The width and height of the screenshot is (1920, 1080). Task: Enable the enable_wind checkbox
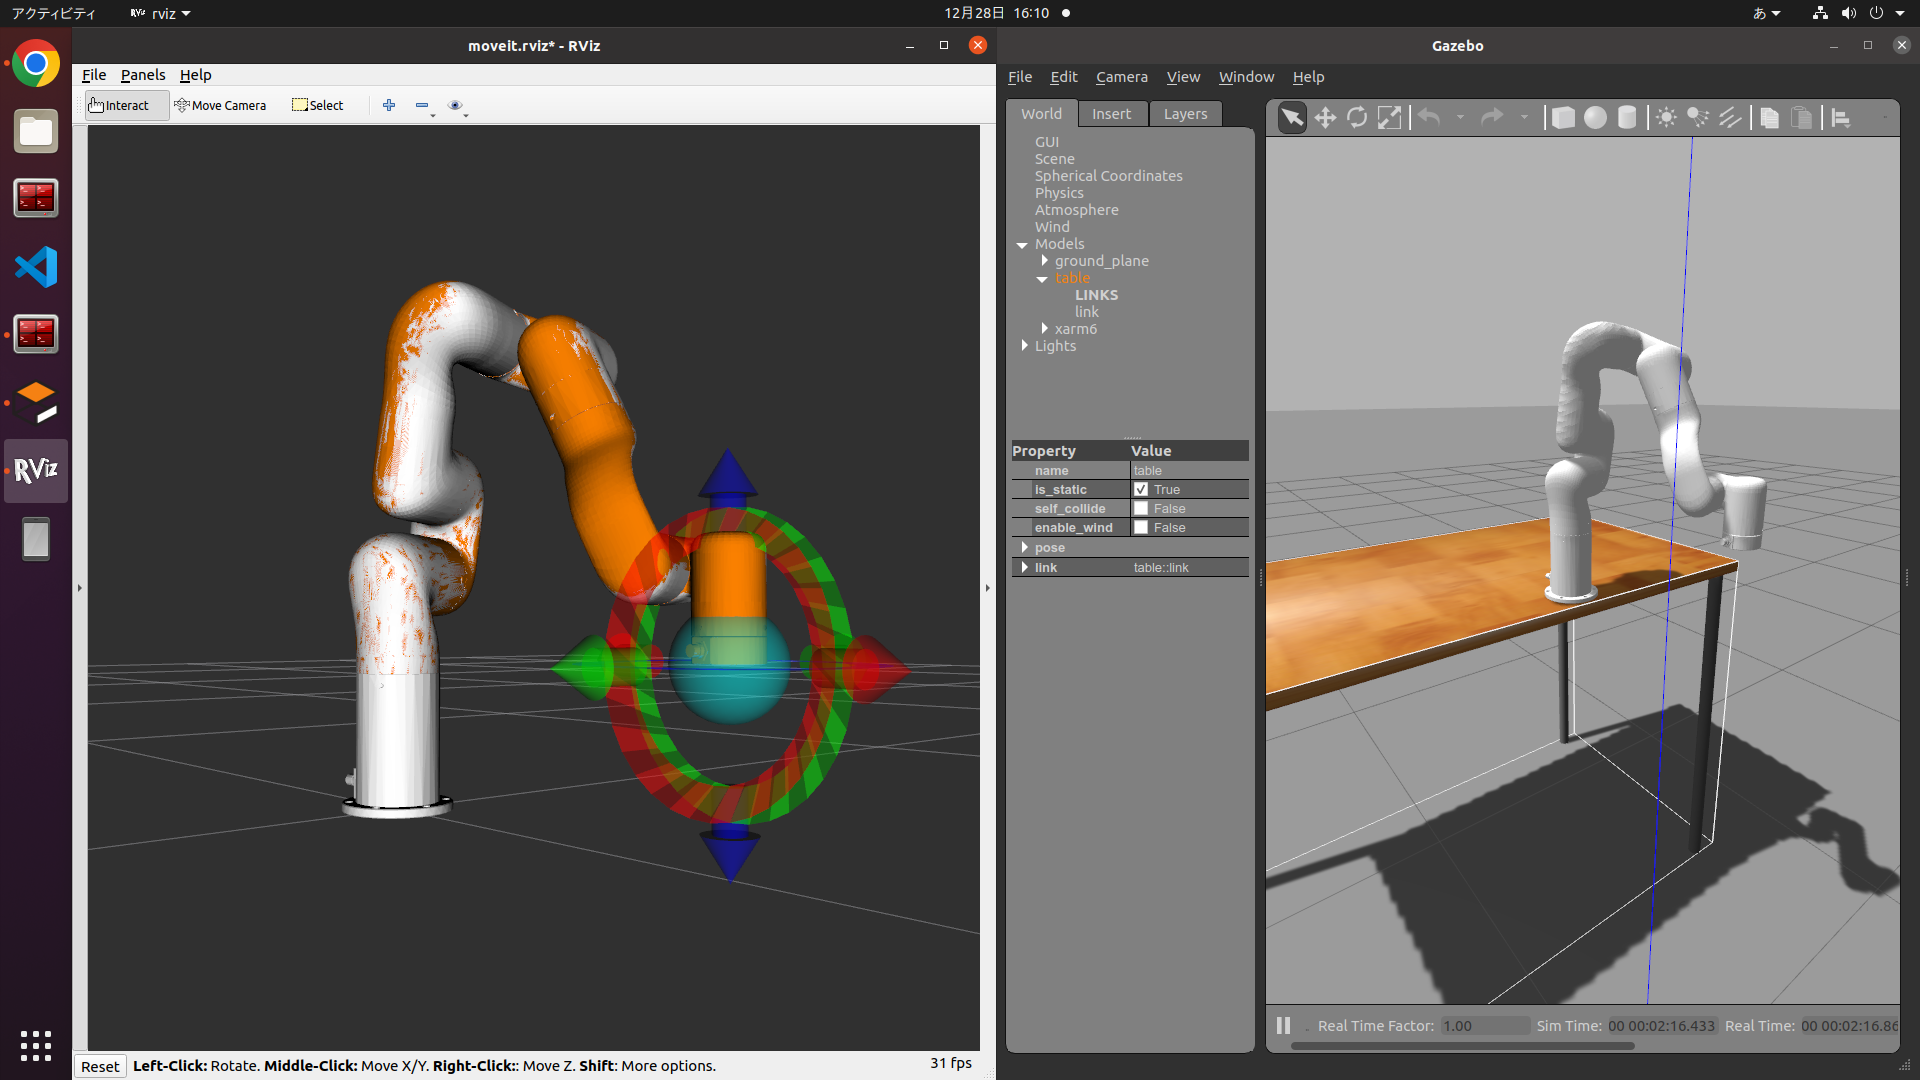(x=1141, y=527)
